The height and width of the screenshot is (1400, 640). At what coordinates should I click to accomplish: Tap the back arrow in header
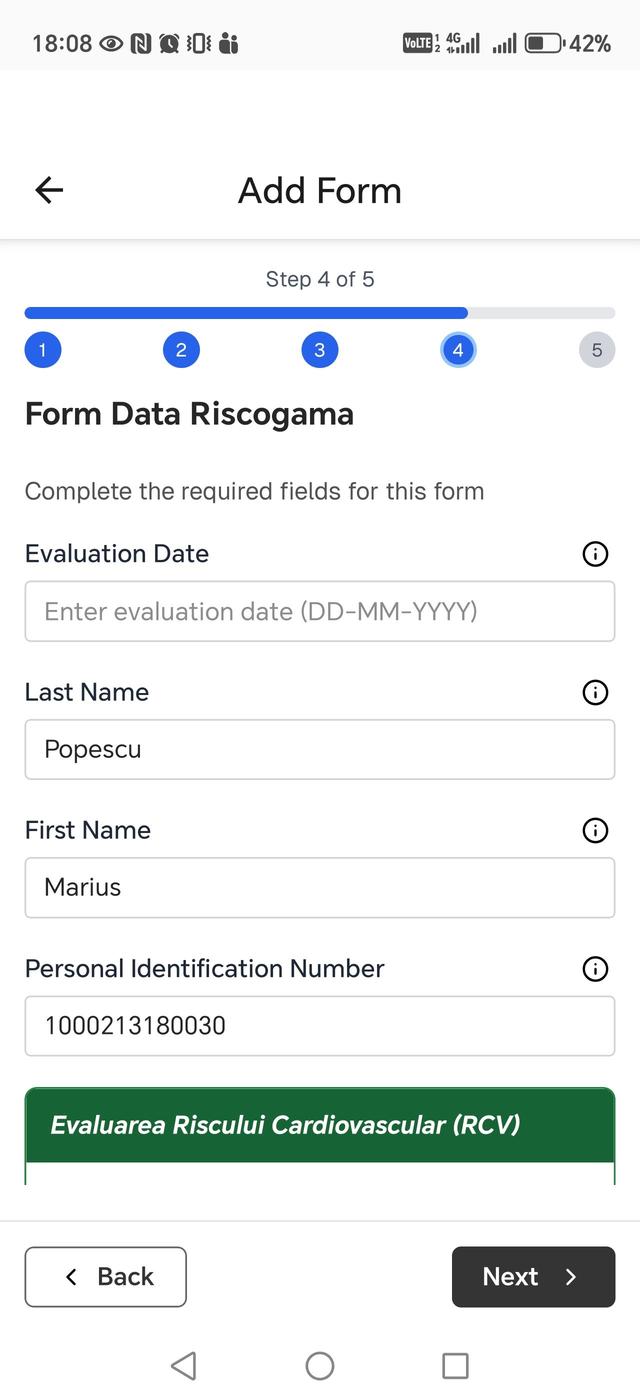[x=49, y=190]
